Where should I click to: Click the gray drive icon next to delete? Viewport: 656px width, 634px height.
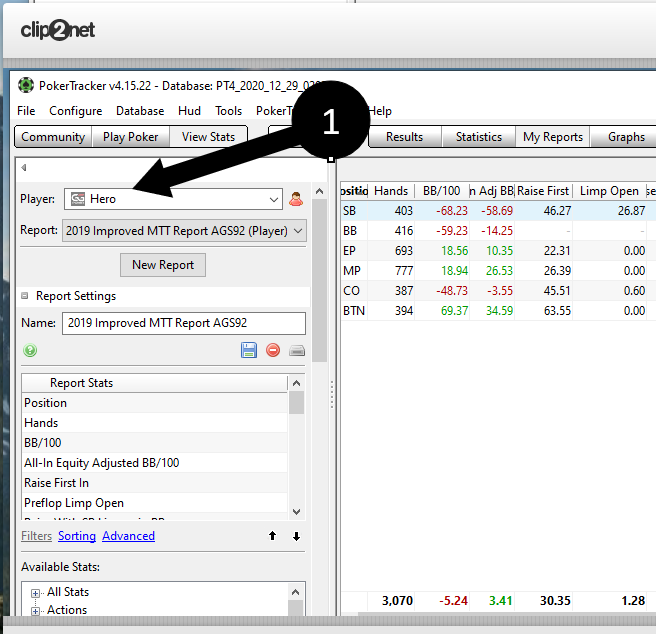click(x=297, y=350)
